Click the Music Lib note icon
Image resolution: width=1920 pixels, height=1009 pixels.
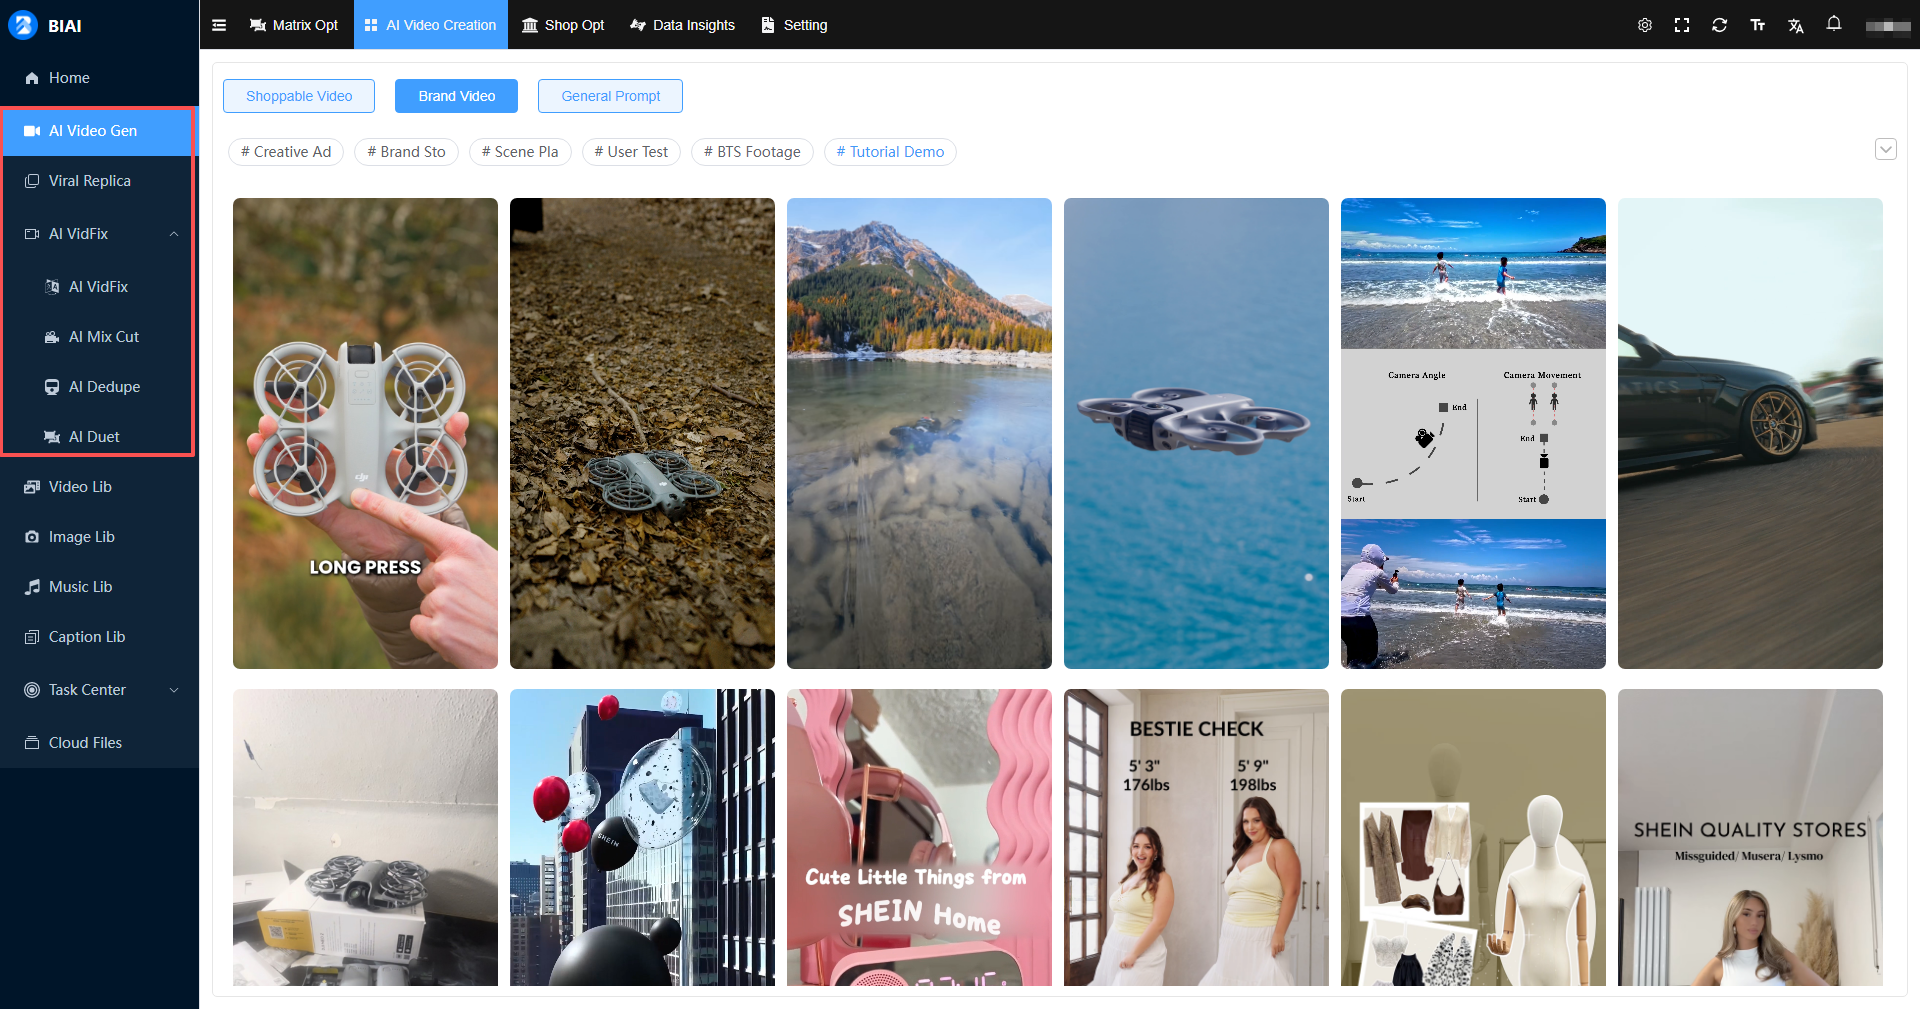coord(32,587)
